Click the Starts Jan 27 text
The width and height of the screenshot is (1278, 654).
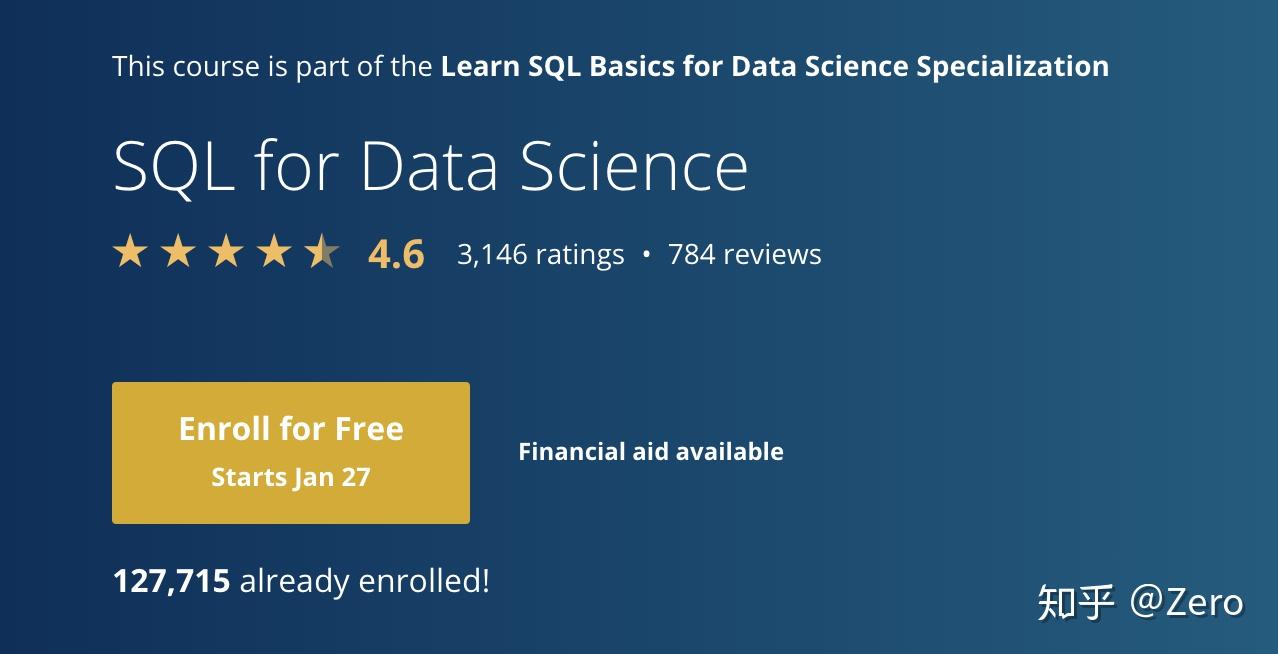coord(291,477)
